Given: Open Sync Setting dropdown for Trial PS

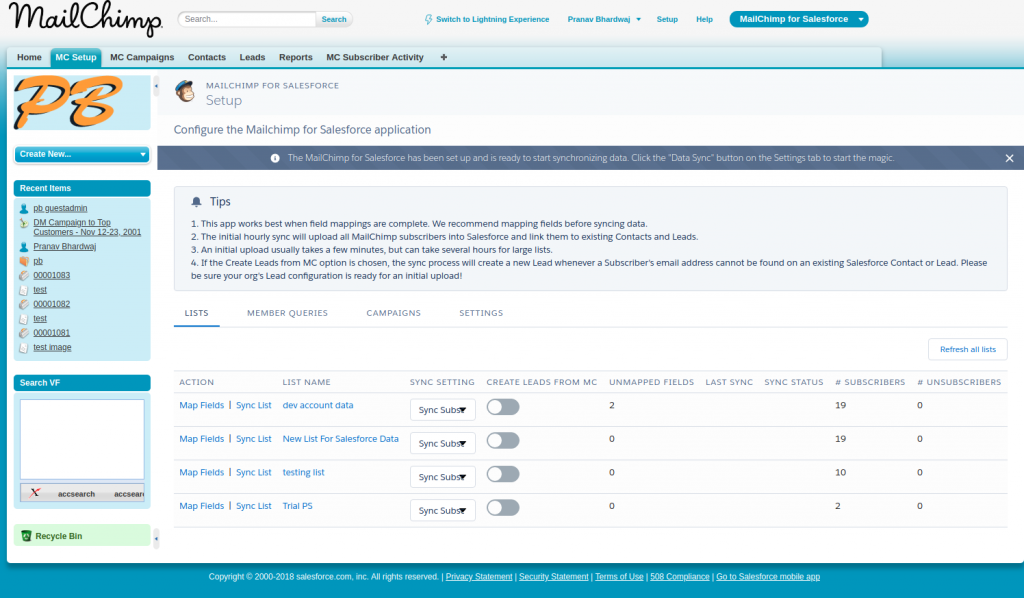Looking at the screenshot, I should [443, 511].
